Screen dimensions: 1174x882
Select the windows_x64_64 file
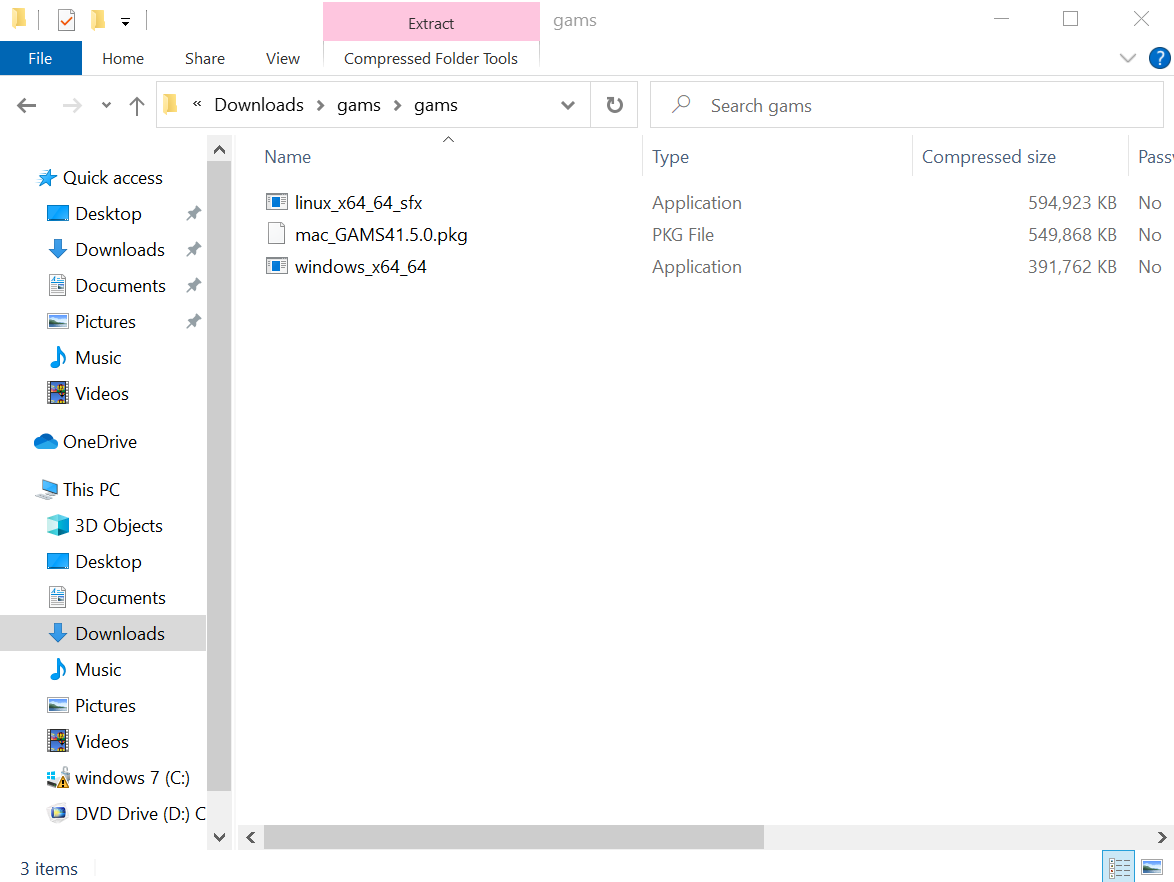(x=360, y=267)
